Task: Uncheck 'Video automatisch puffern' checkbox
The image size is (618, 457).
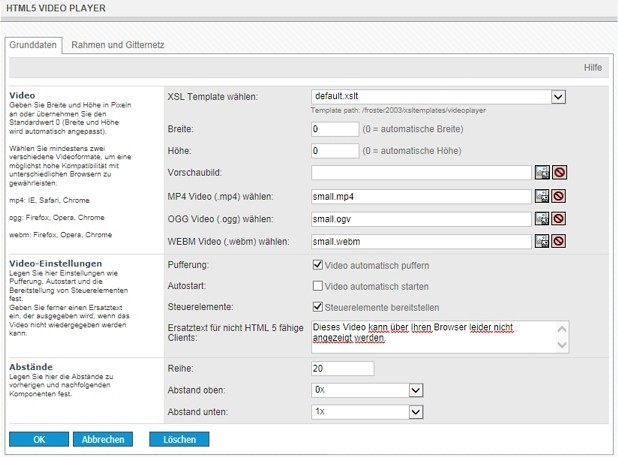Action: pyautogui.click(x=318, y=265)
